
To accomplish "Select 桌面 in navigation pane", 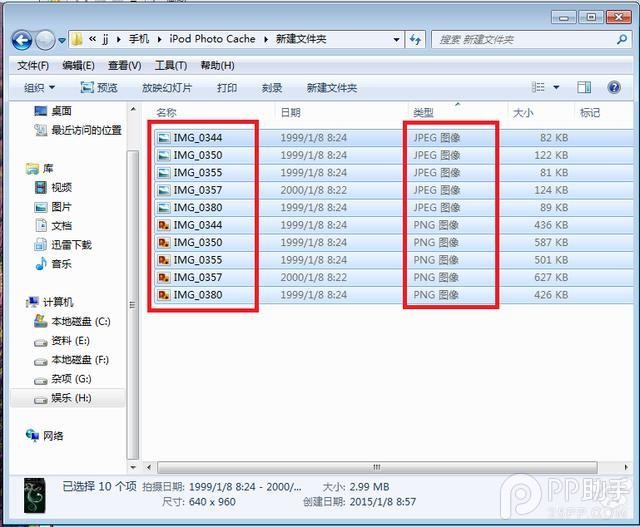I will click(x=53, y=111).
